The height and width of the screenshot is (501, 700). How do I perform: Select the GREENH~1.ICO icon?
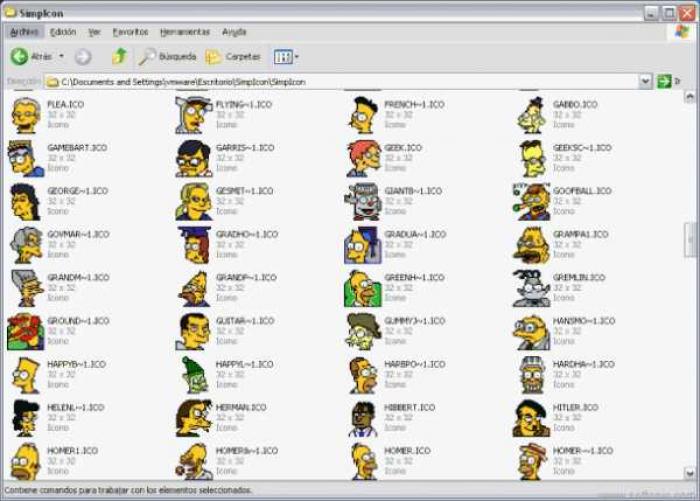pyautogui.click(x=362, y=288)
